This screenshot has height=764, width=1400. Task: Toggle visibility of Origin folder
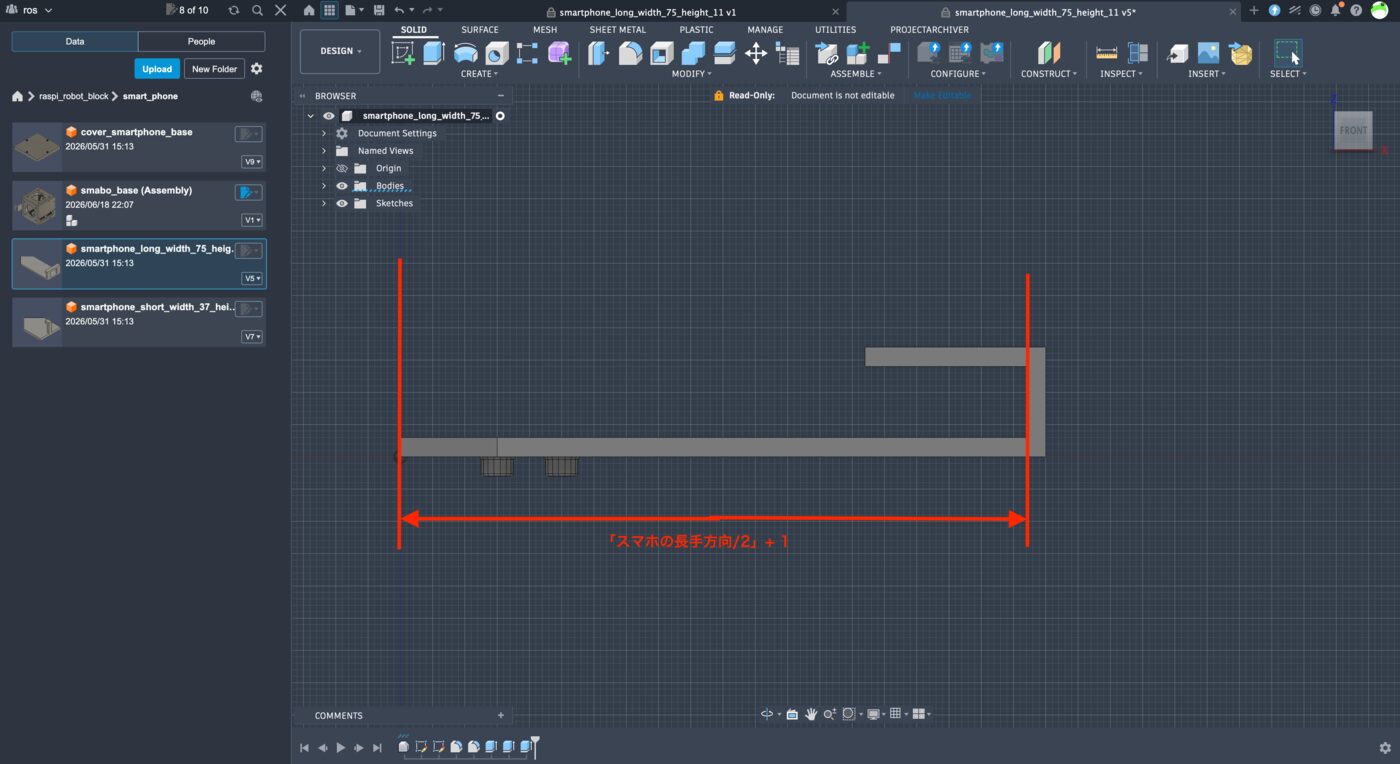point(342,168)
